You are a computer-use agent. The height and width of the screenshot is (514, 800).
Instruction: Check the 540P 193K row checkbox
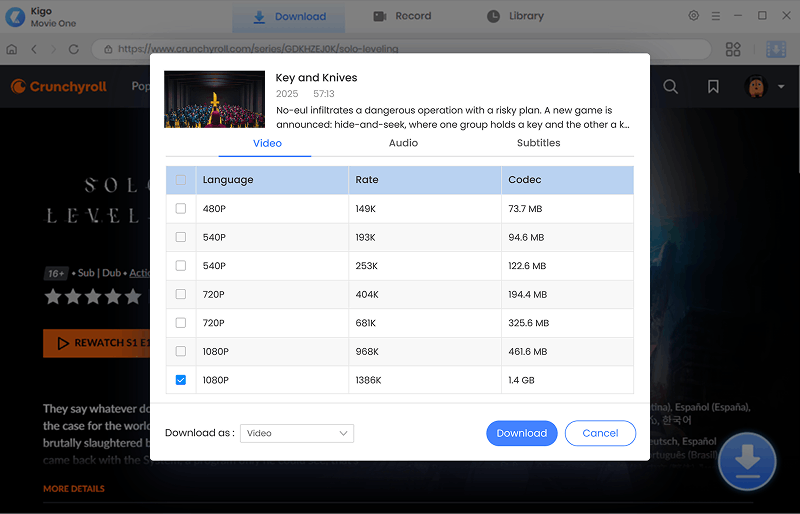(181, 237)
